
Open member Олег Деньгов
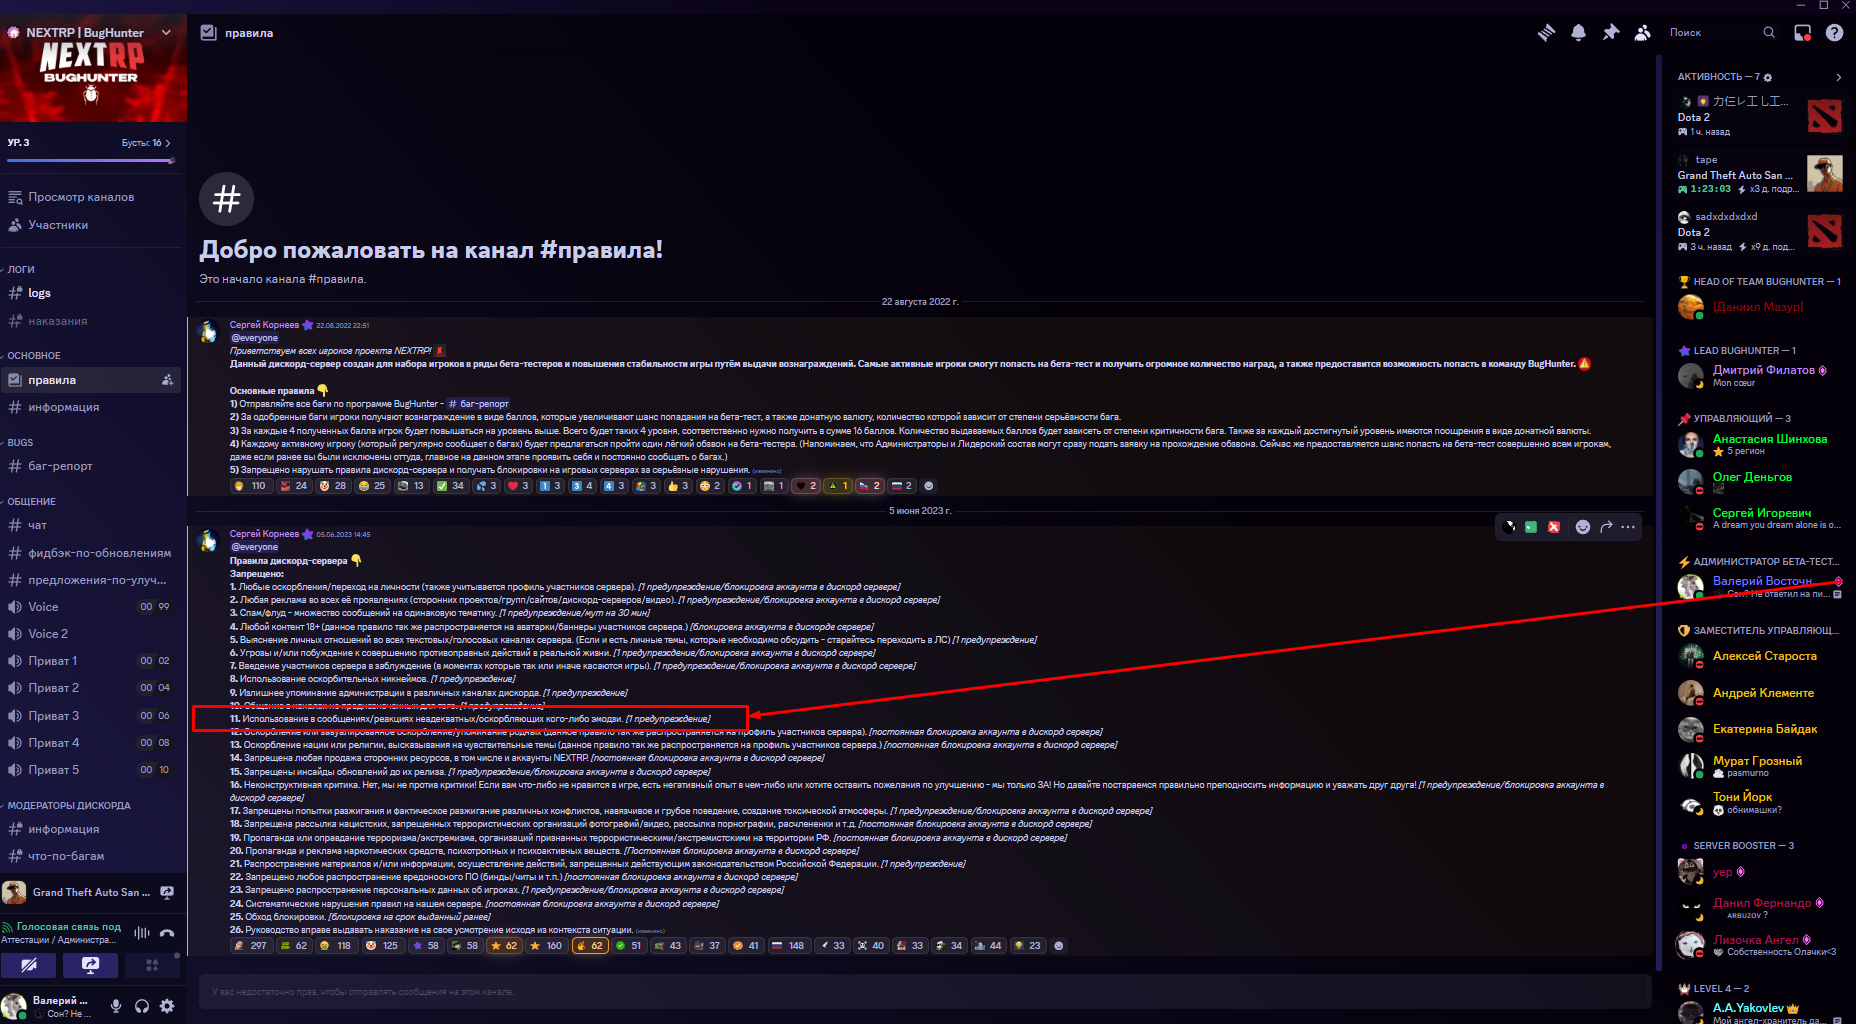1760,482
